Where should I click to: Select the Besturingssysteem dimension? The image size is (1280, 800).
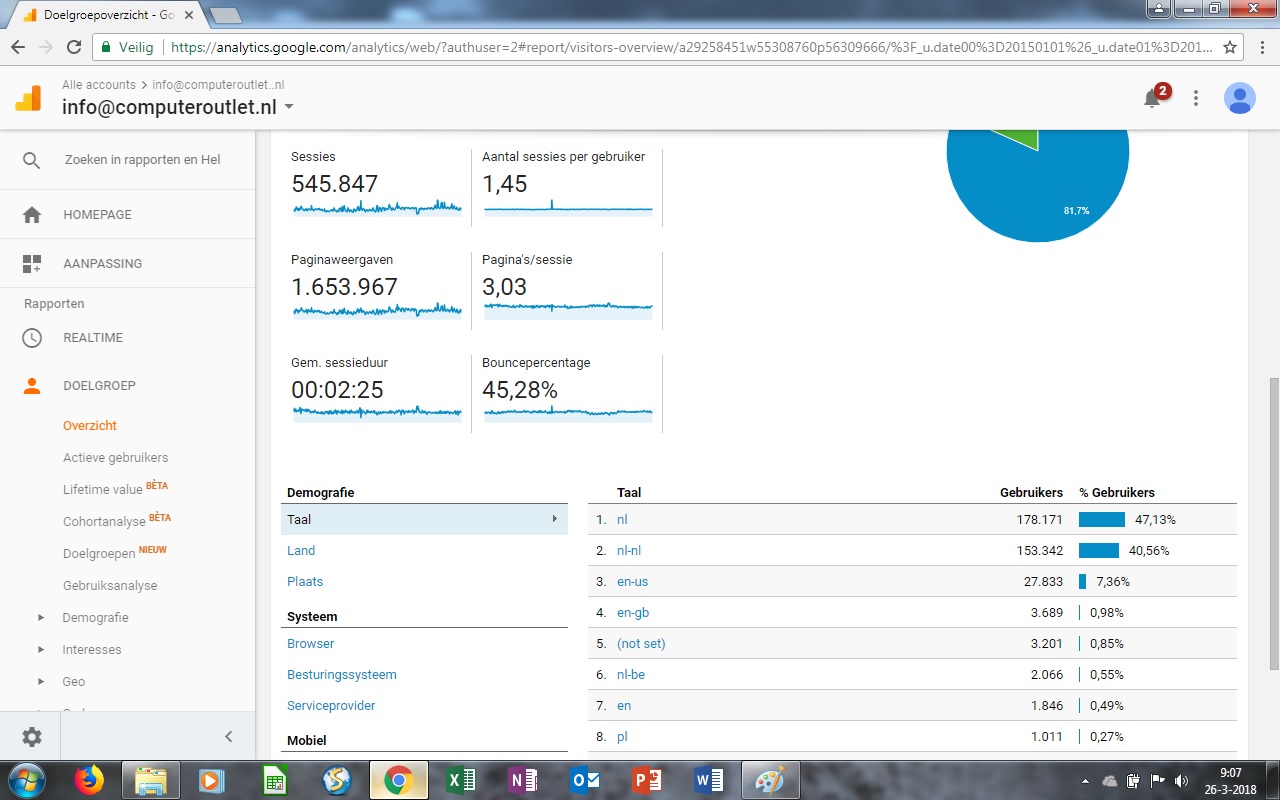(342, 675)
